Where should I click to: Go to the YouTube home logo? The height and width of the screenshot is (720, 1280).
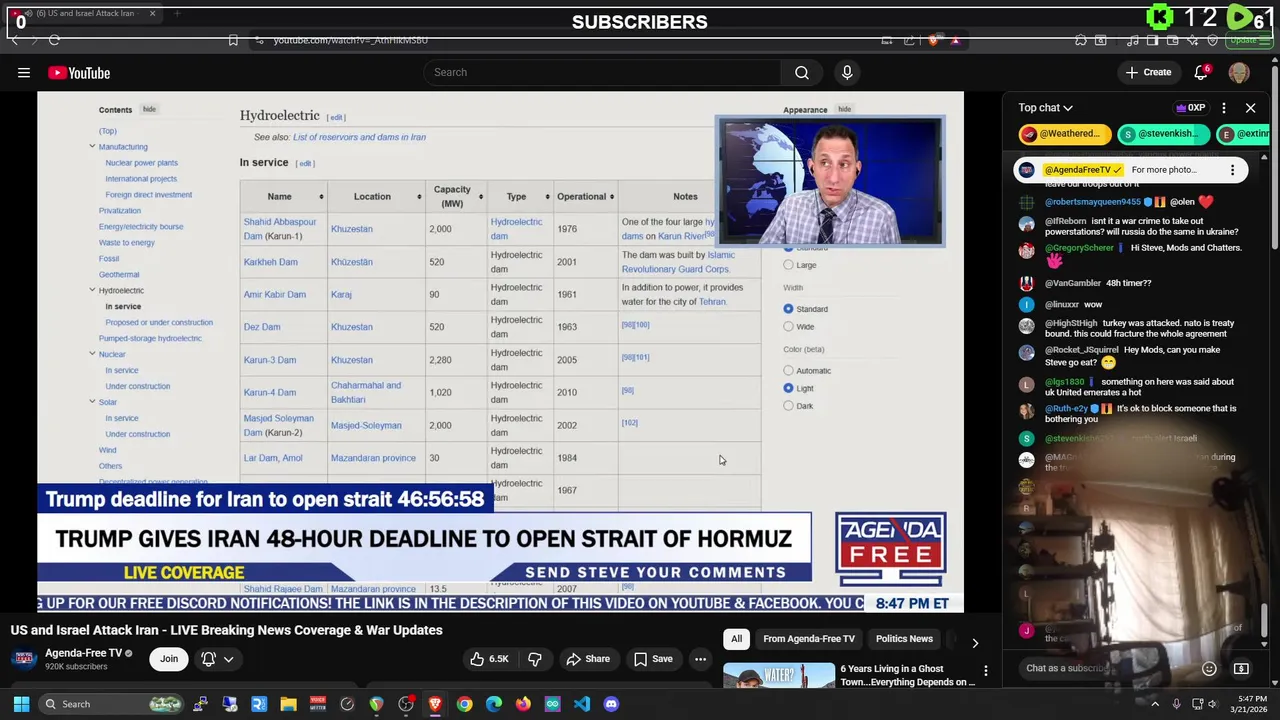point(79,73)
